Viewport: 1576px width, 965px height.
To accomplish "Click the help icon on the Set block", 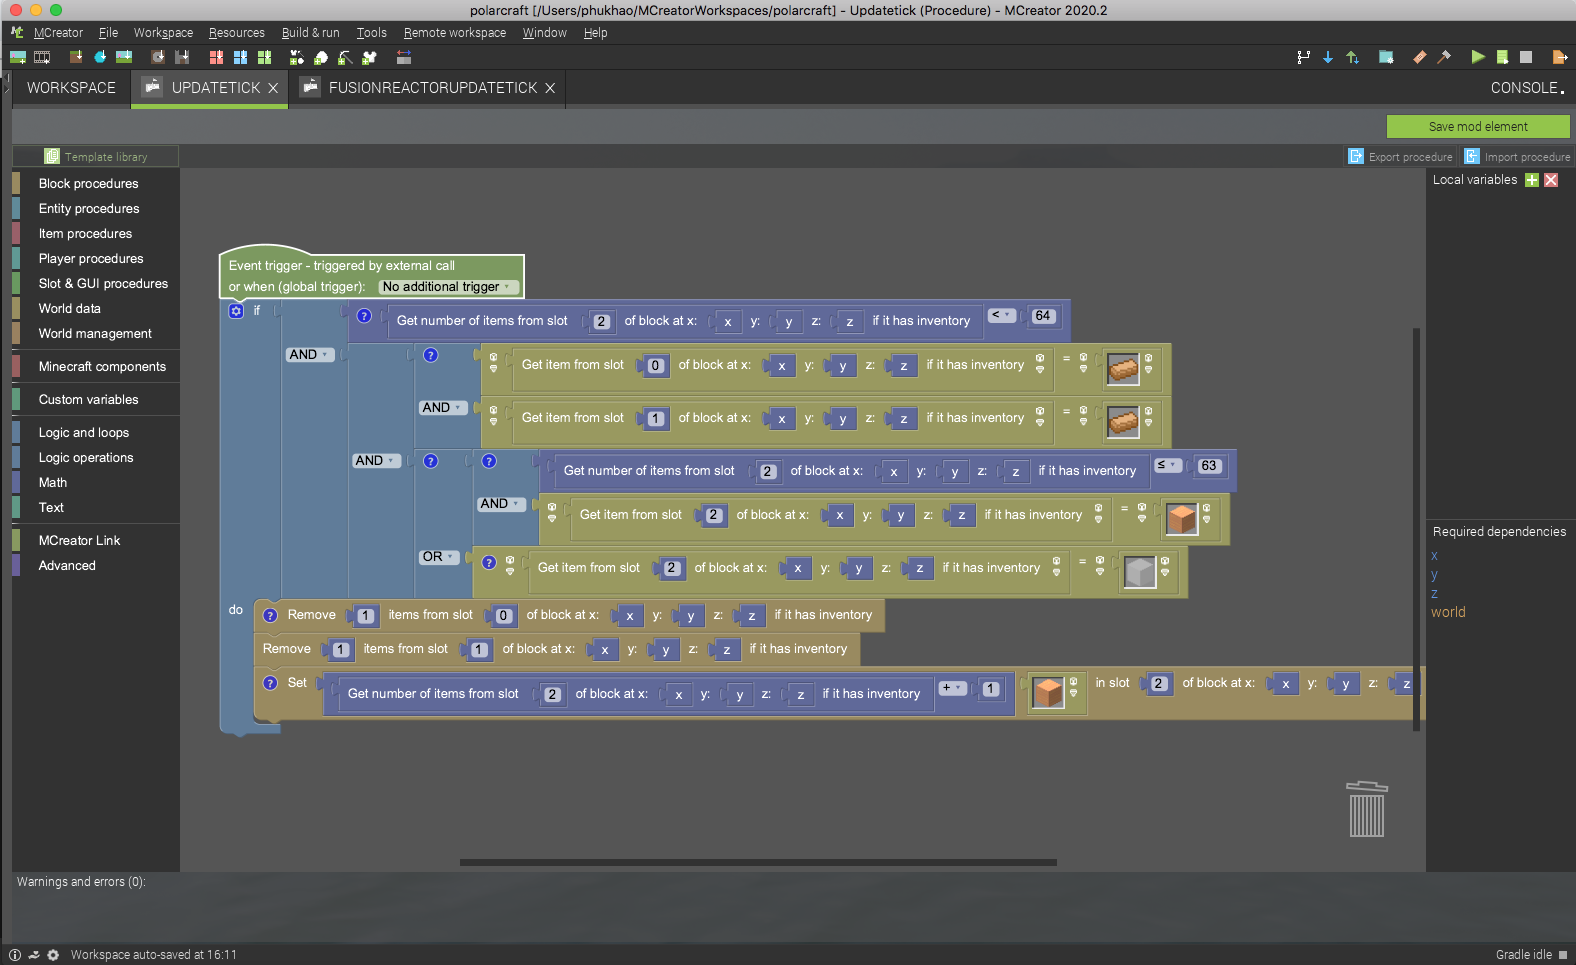I will pos(270,683).
